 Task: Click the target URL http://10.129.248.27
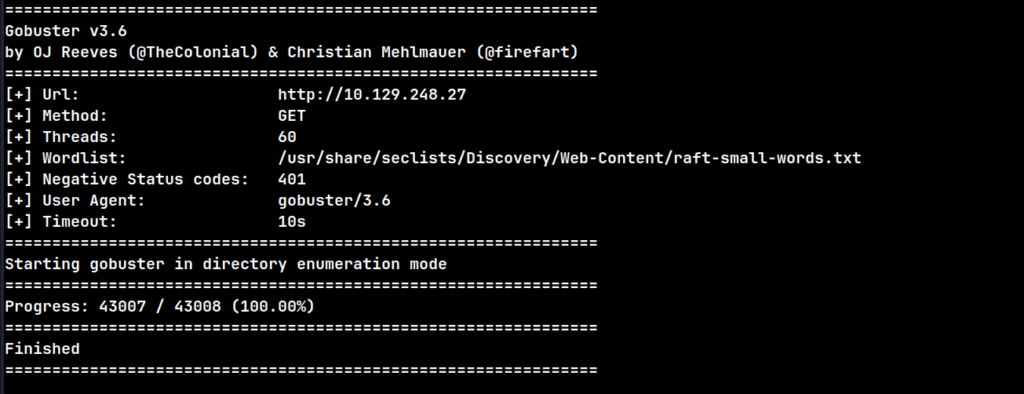(372, 95)
